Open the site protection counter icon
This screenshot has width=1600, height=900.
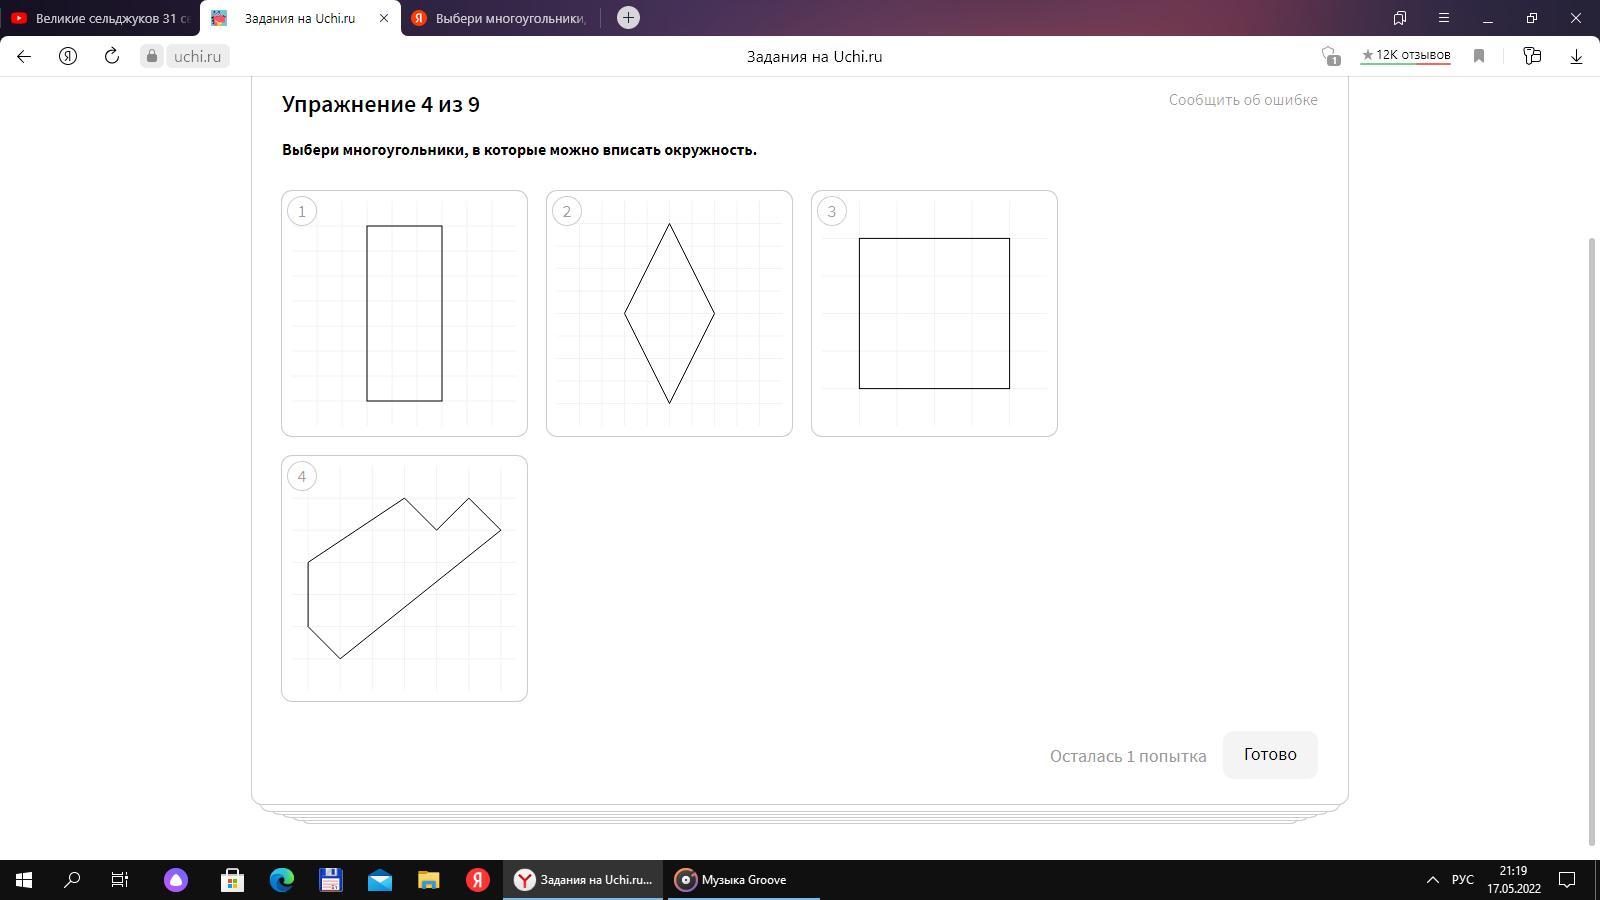1330,56
